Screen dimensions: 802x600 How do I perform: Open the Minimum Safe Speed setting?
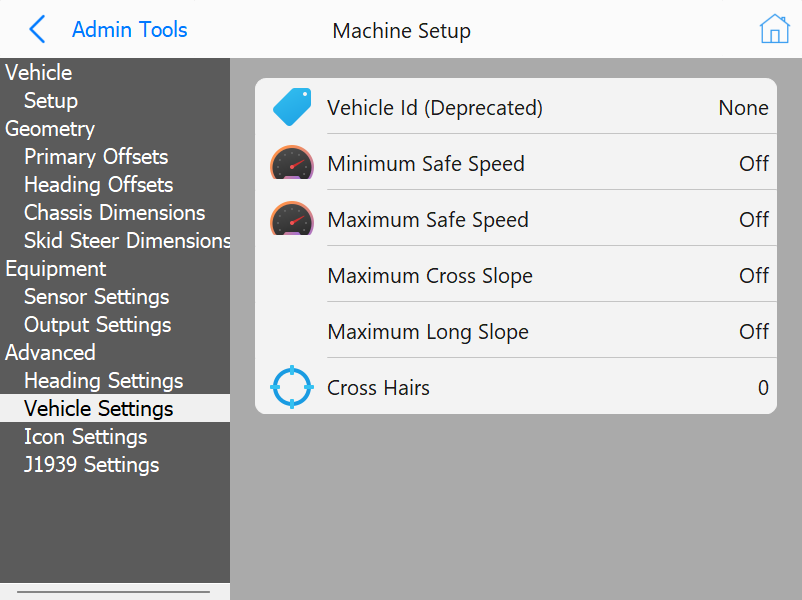tap(516, 163)
